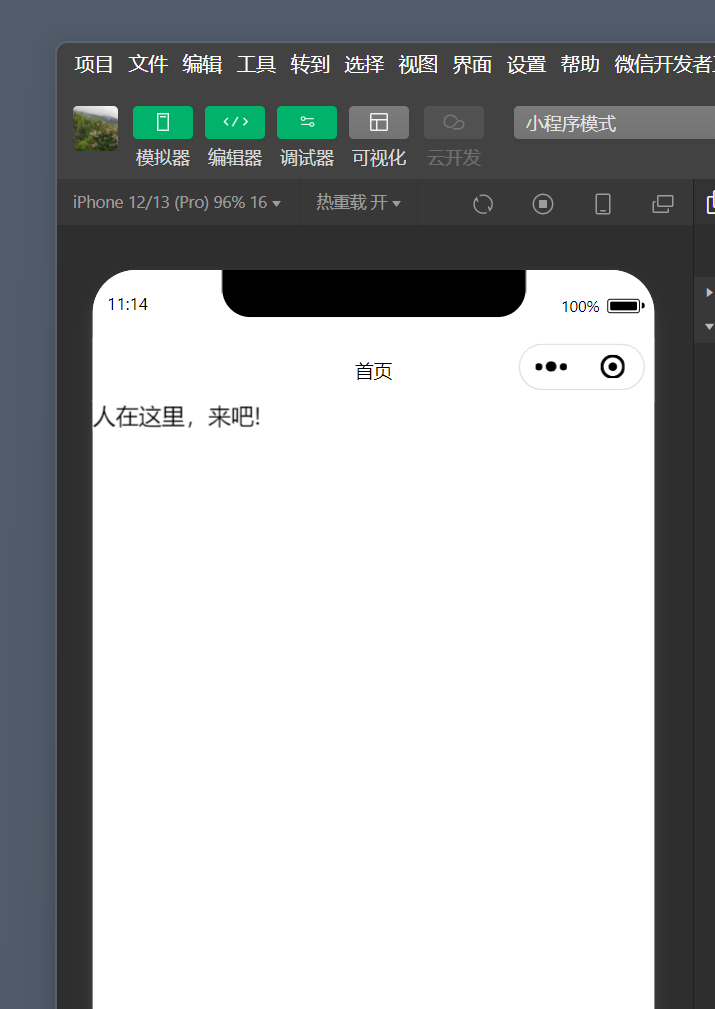Open the 项目 menu

(94, 64)
